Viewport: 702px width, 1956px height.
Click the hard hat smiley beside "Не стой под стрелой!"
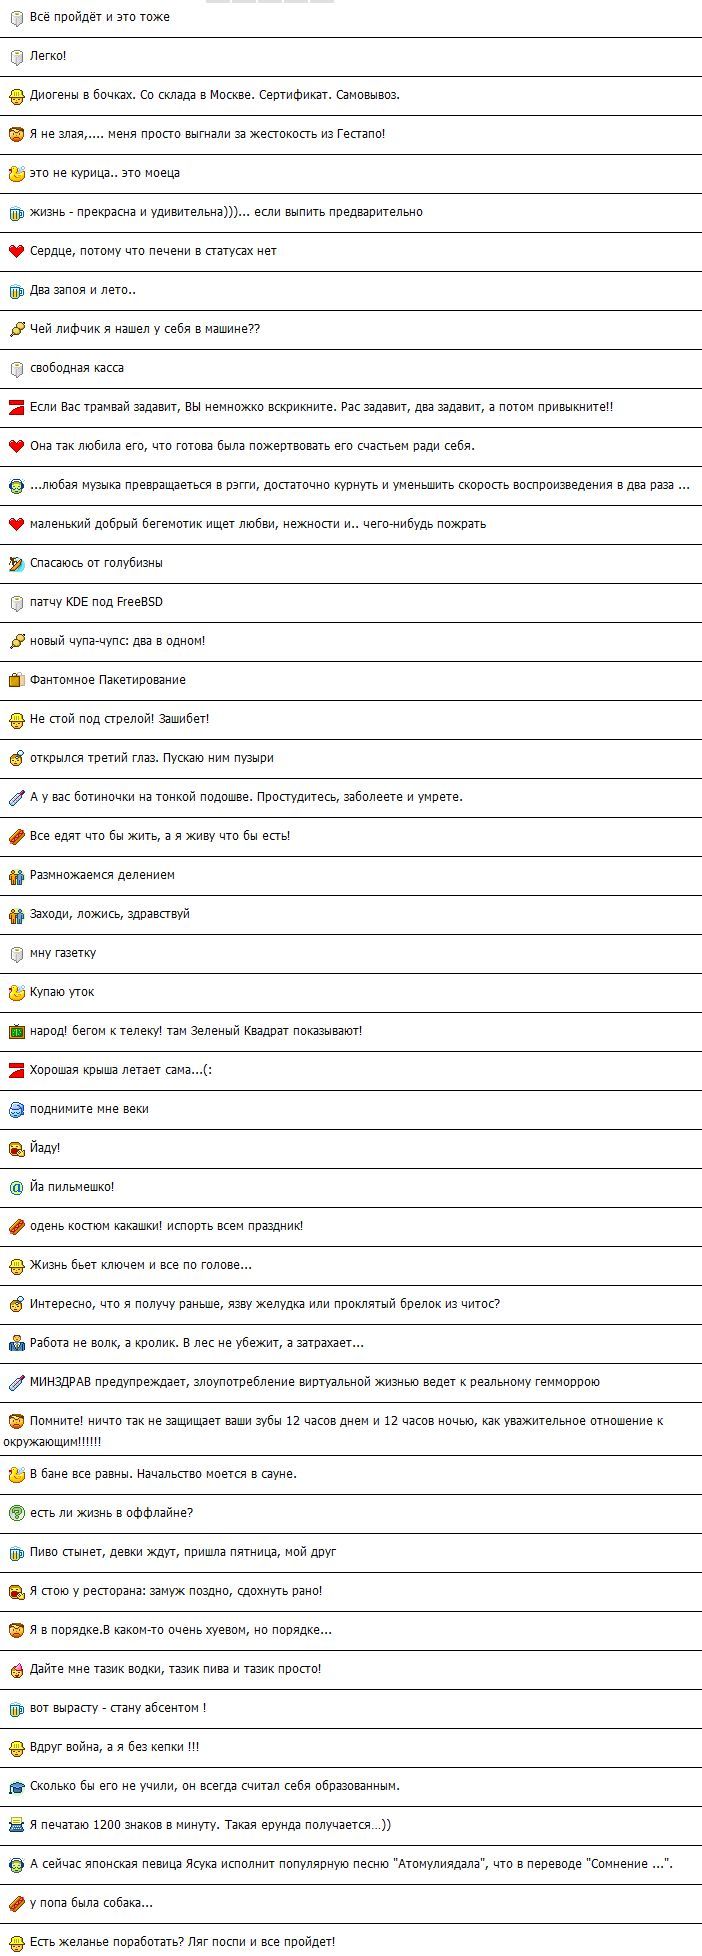pos(16,719)
